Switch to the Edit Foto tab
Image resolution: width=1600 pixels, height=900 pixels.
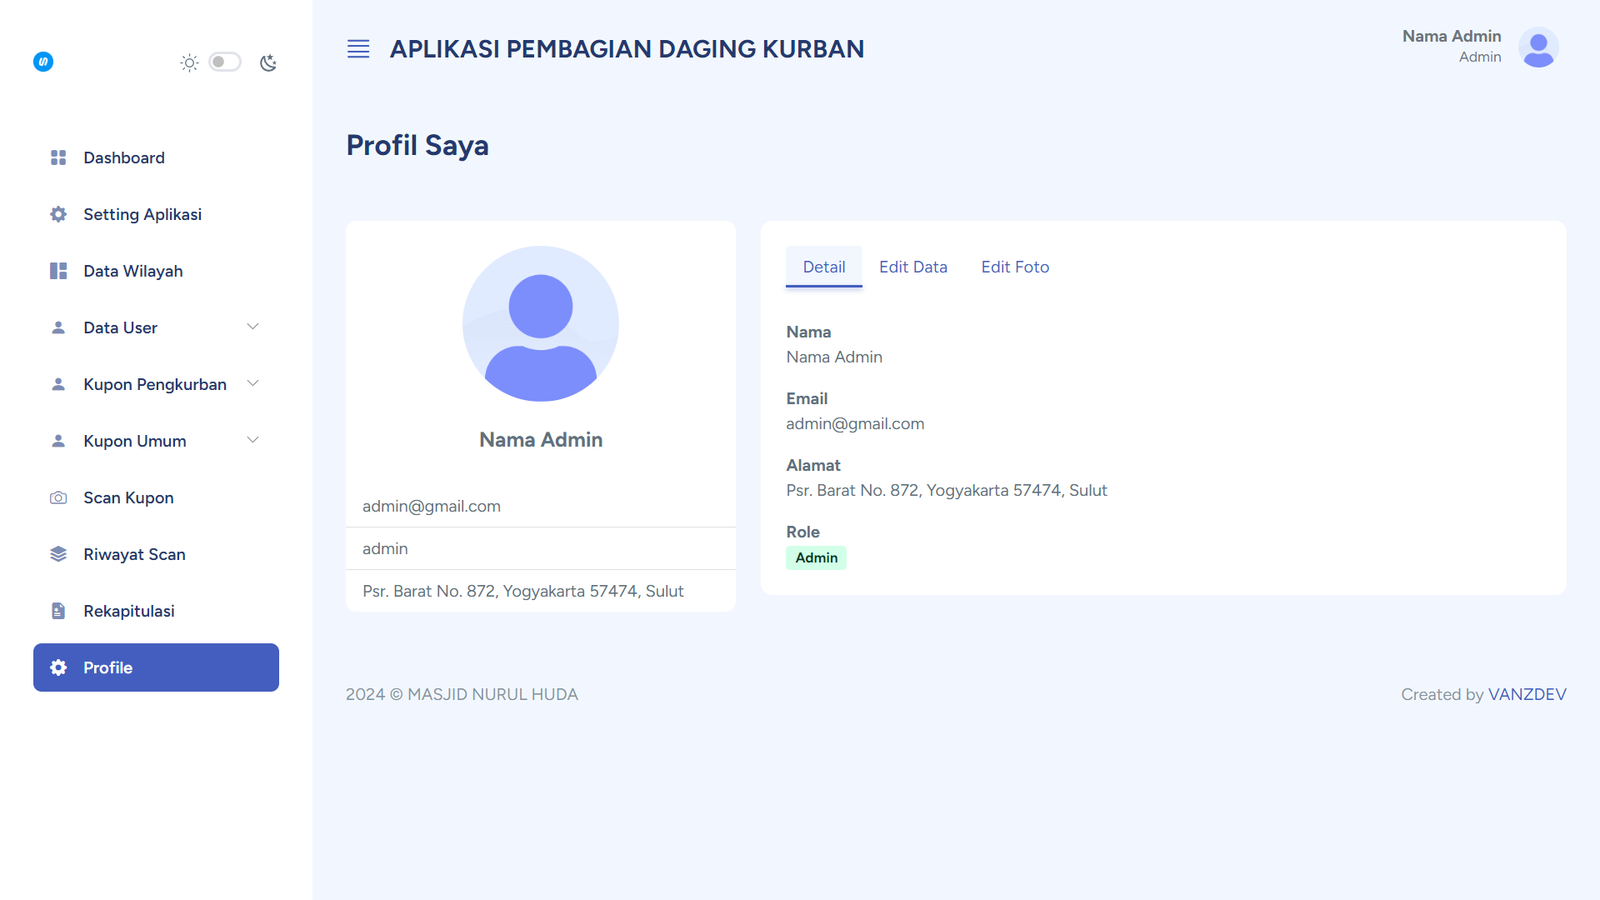coord(1014,267)
